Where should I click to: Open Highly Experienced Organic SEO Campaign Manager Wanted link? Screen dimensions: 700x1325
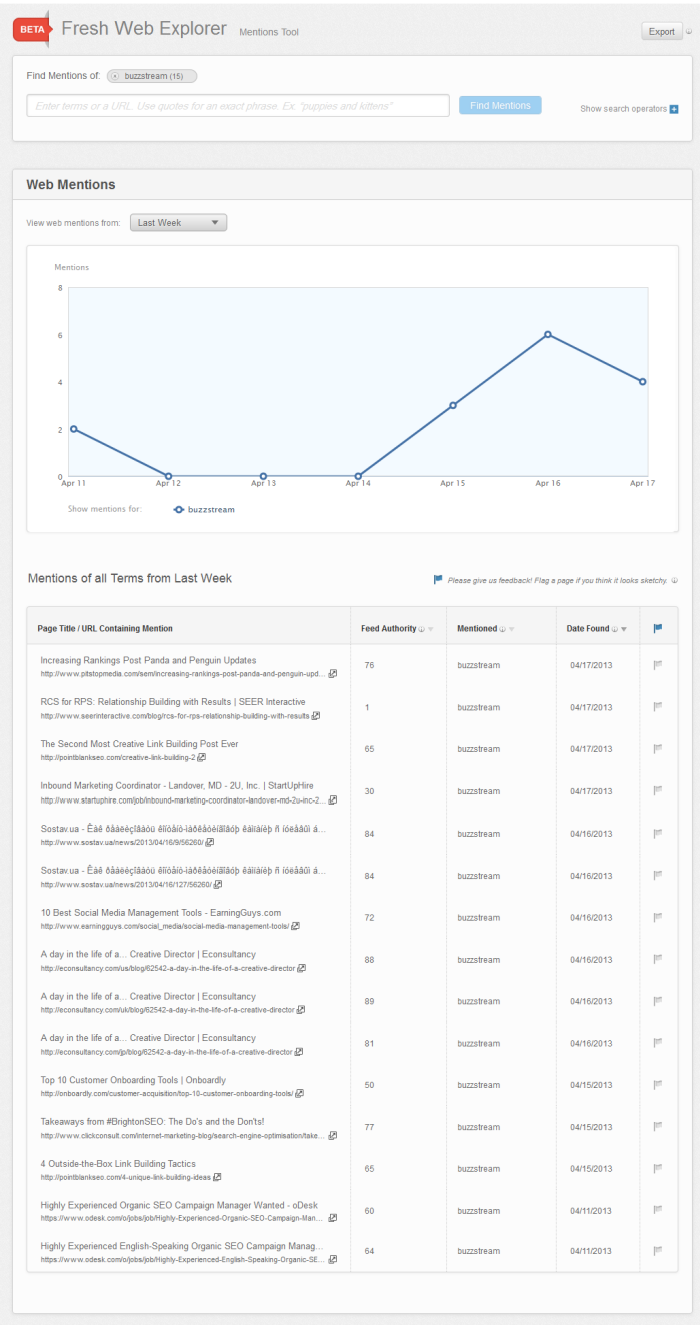pos(180,1206)
